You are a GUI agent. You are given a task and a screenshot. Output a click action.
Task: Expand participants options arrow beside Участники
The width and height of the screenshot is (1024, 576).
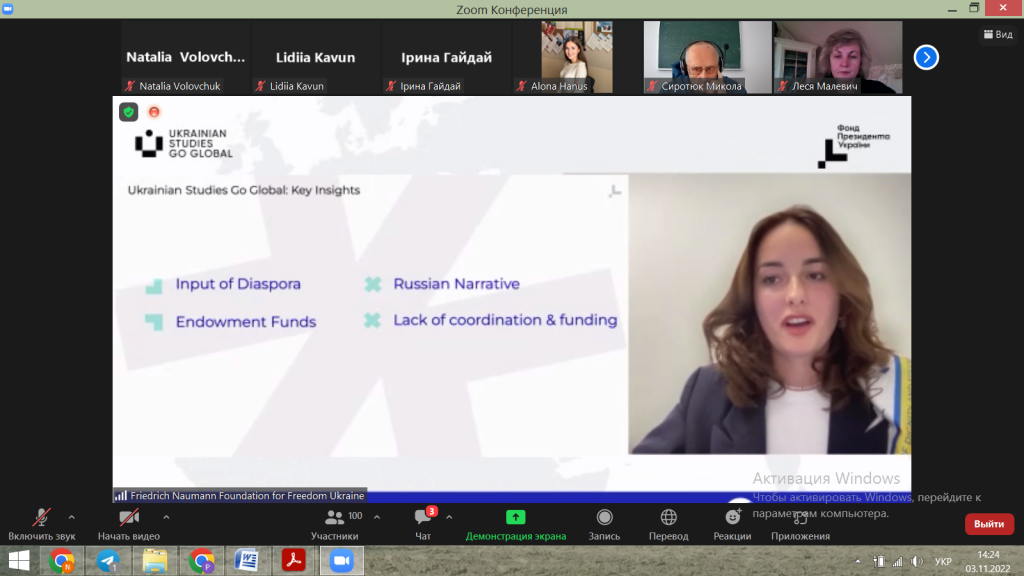click(377, 517)
